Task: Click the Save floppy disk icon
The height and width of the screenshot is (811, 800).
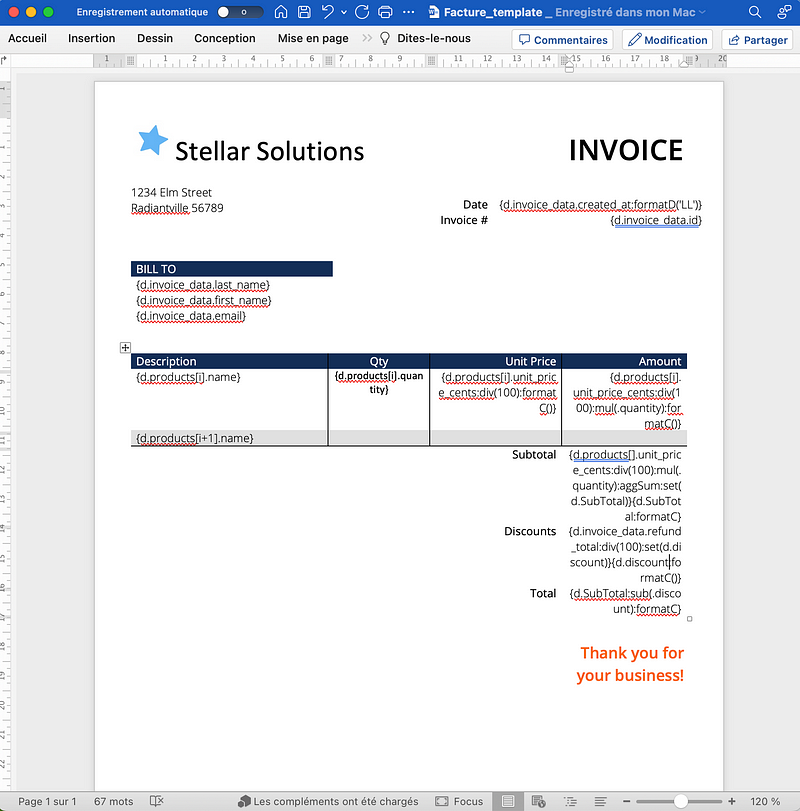Action: pos(304,12)
